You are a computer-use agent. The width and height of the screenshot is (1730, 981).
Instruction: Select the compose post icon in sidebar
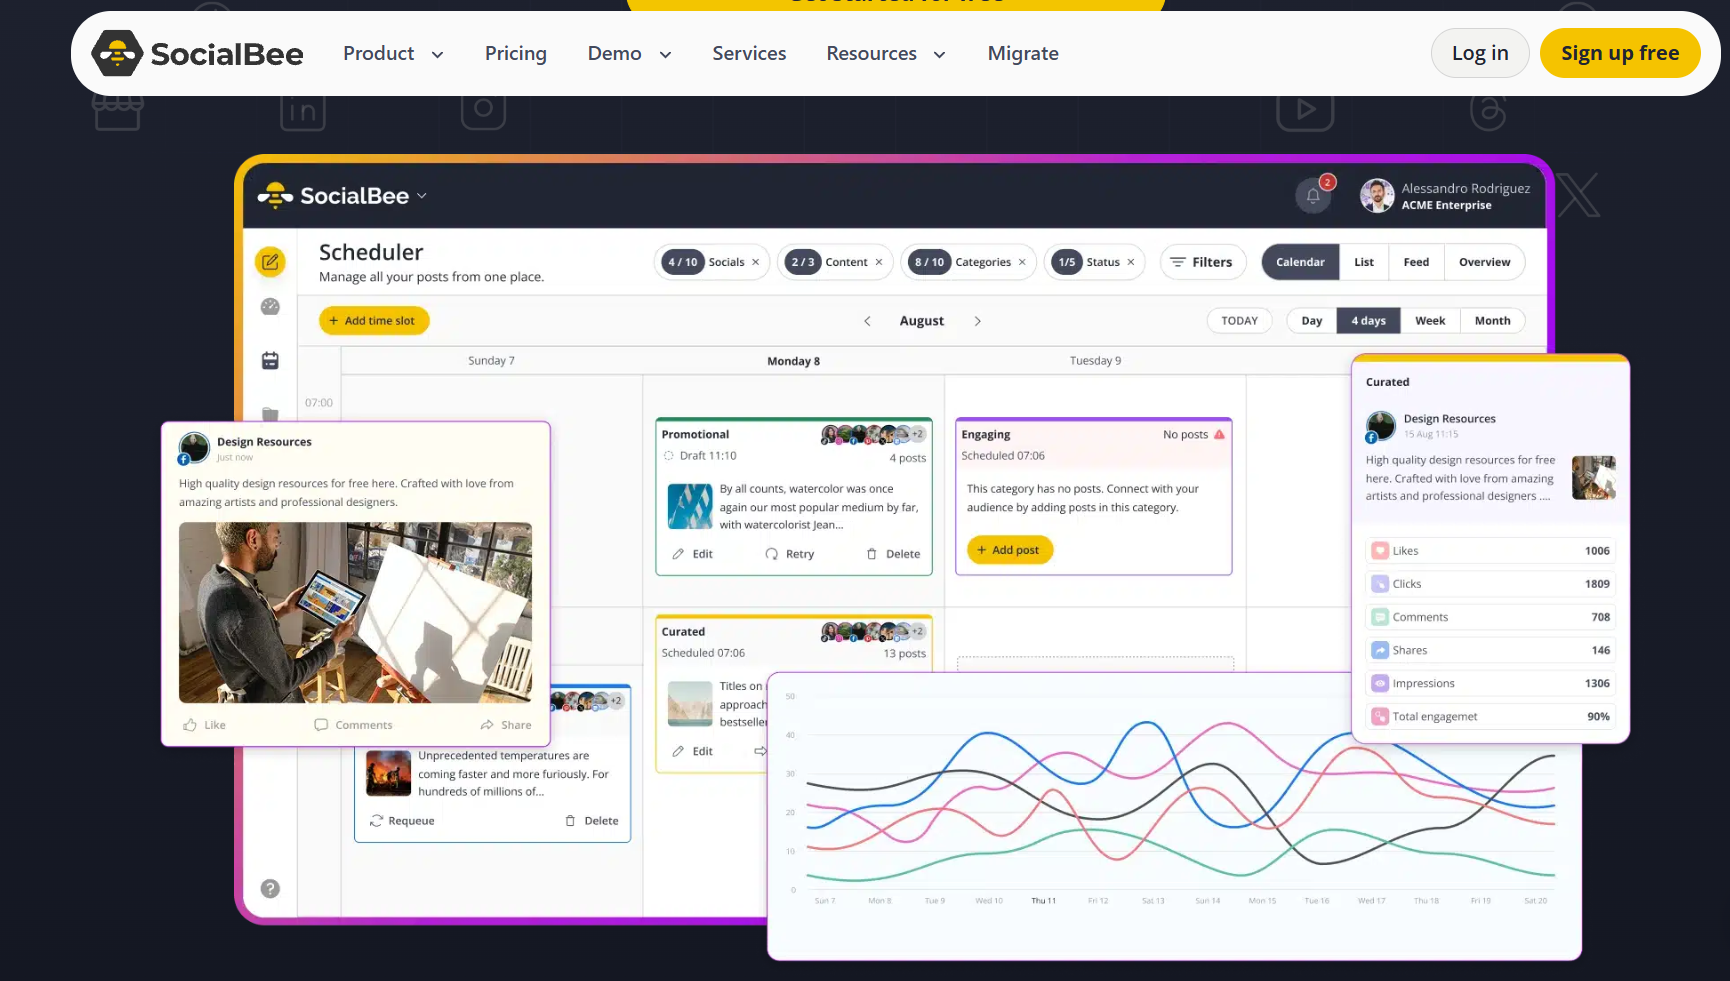click(270, 262)
